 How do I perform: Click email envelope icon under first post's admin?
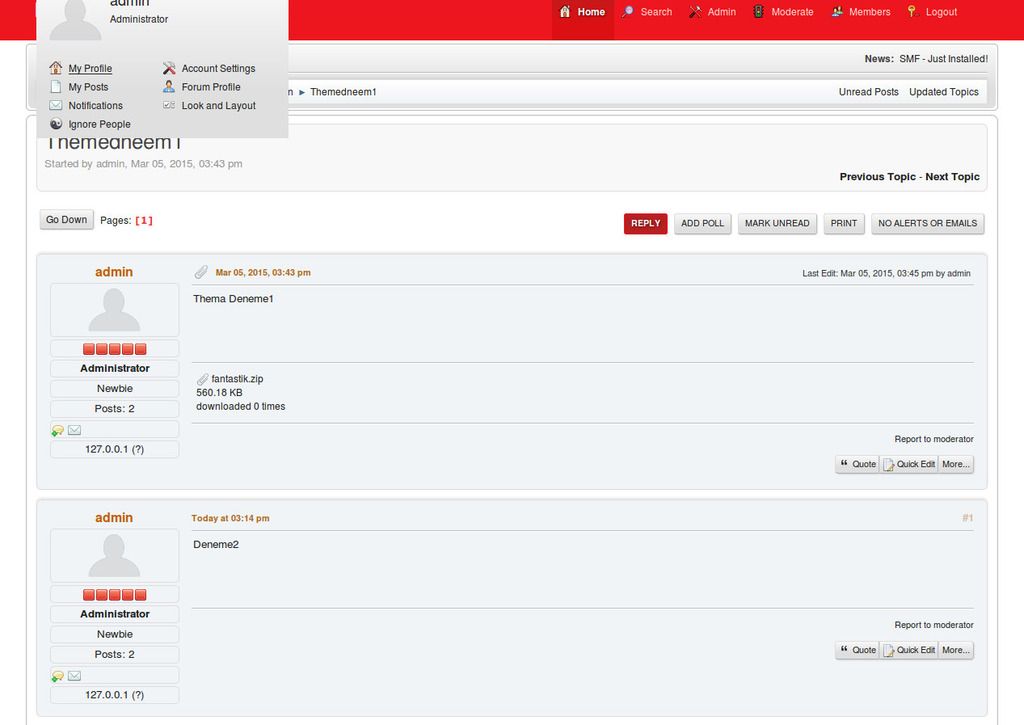click(74, 430)
